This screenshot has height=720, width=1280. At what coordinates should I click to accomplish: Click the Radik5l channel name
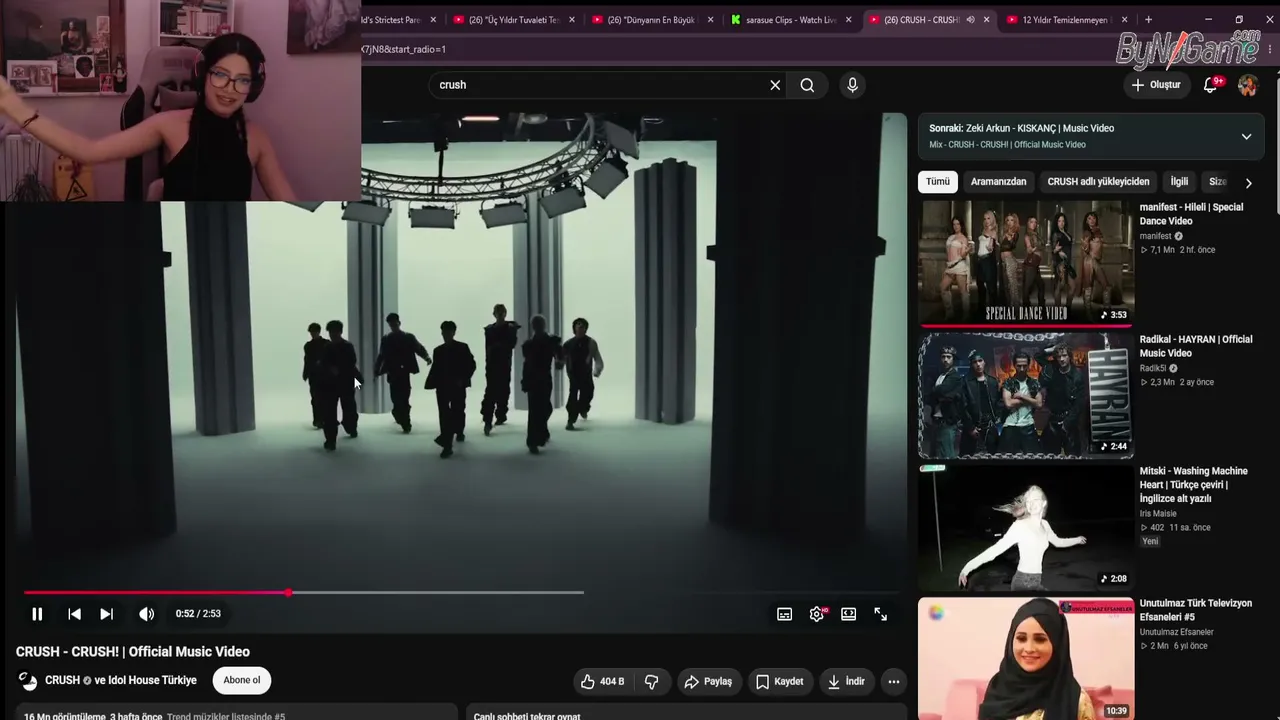click(x=1153, y=368)
